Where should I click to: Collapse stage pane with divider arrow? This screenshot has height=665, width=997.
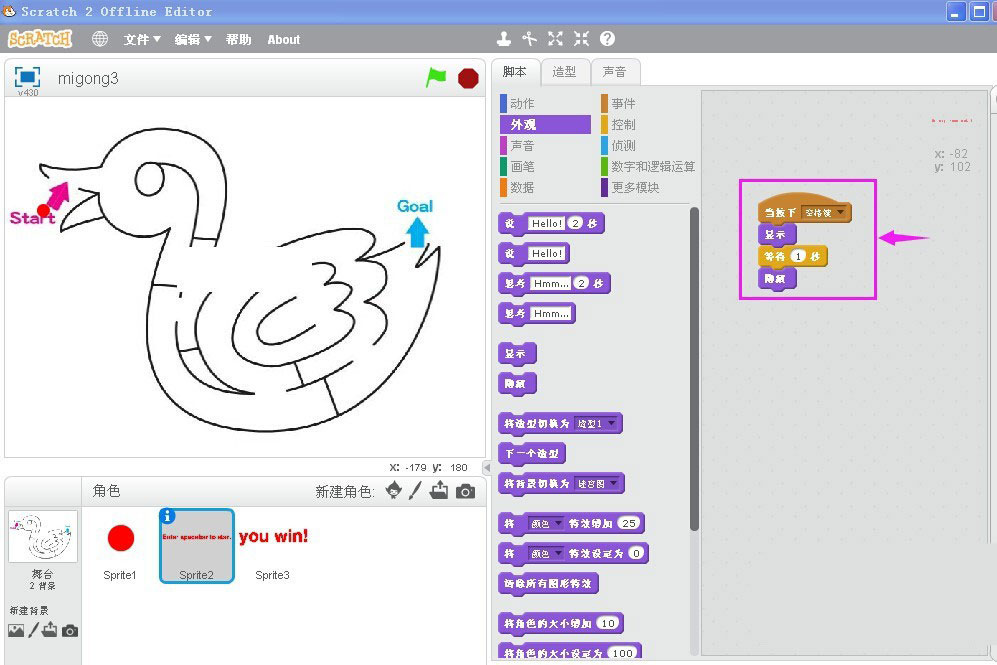pyautogui.click(x=488, y=468)
